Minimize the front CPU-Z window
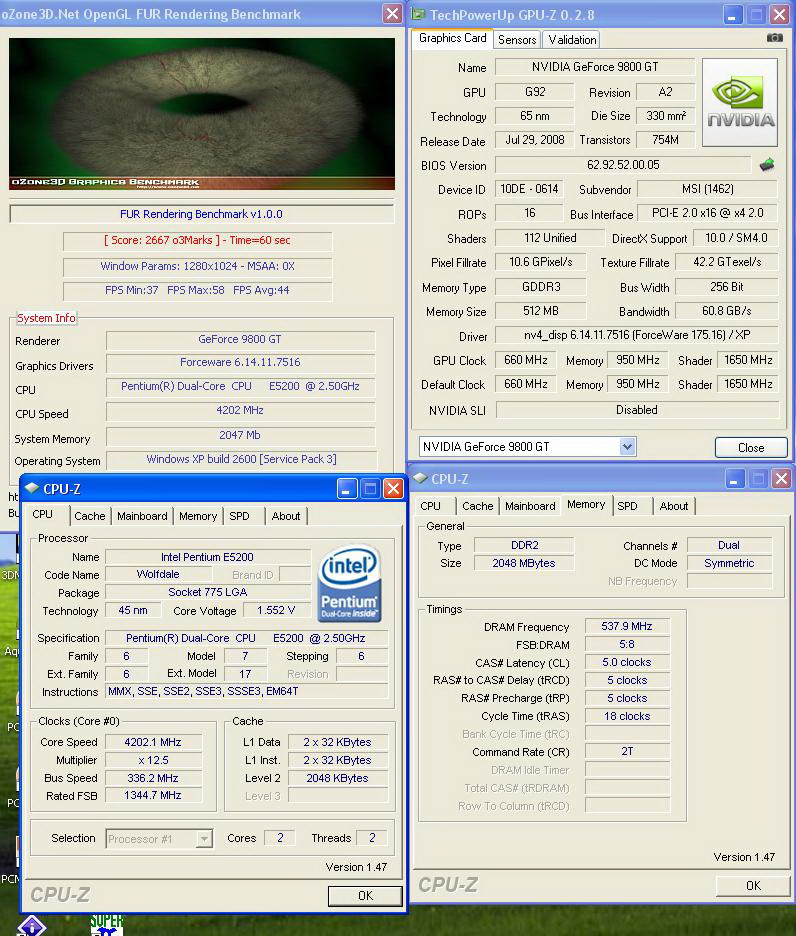 (x=346, y=488)
